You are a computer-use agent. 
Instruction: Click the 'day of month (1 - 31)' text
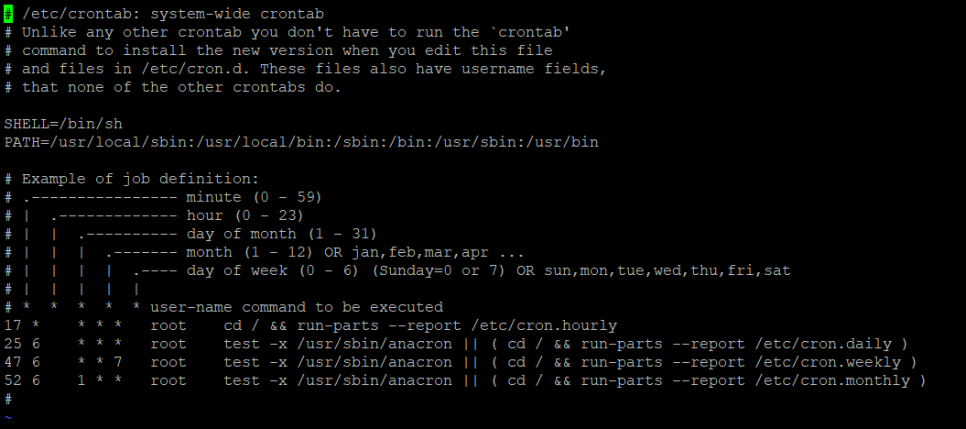click(x=282, y=234)
